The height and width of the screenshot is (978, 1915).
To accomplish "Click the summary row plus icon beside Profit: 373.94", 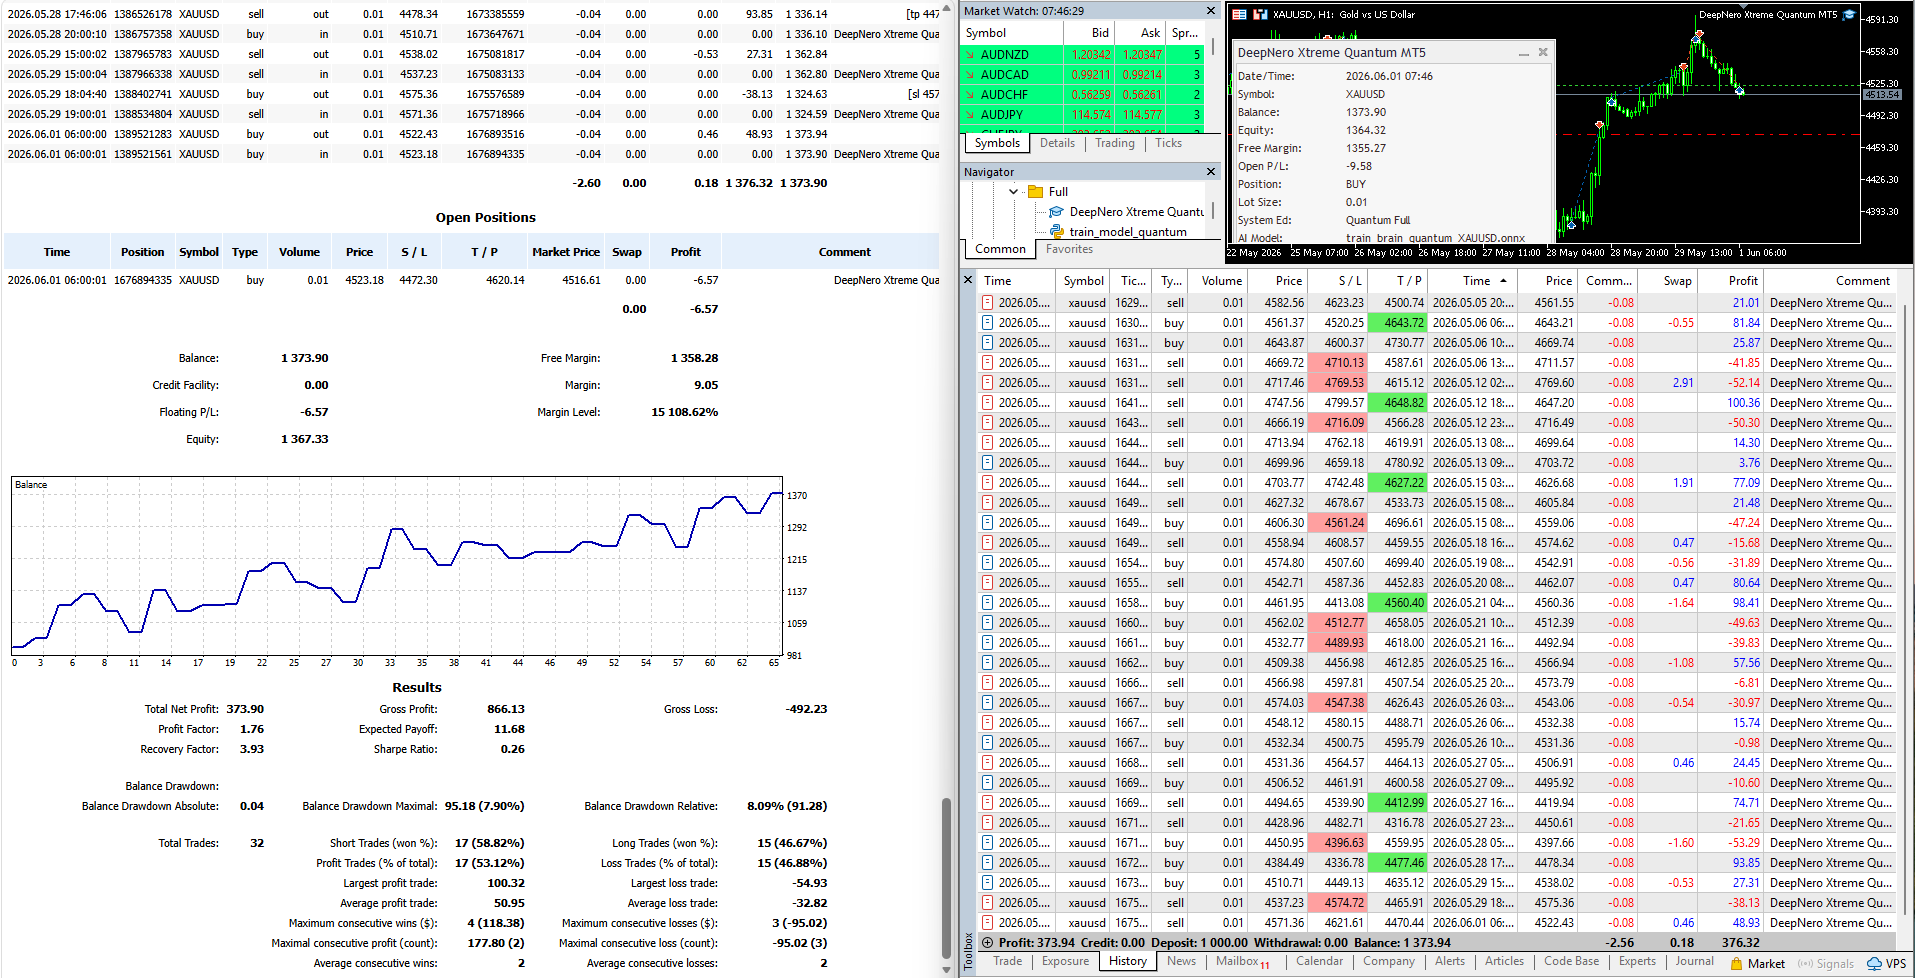I will (x=988, y=943).
